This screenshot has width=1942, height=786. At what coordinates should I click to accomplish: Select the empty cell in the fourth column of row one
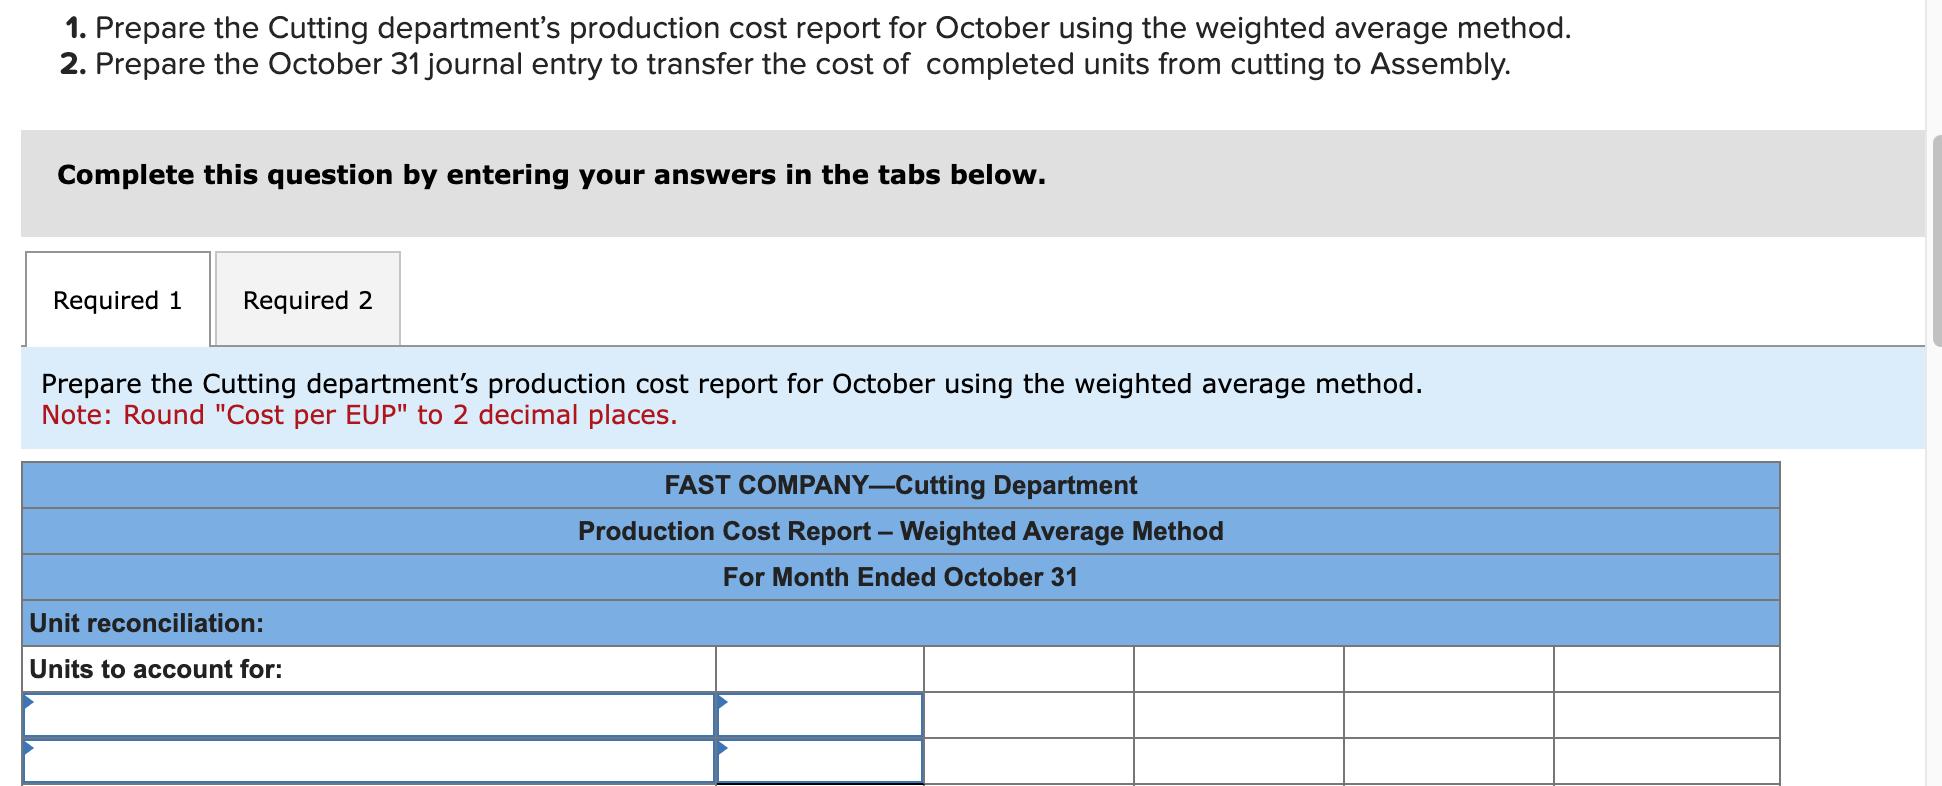click(1238, 716)
